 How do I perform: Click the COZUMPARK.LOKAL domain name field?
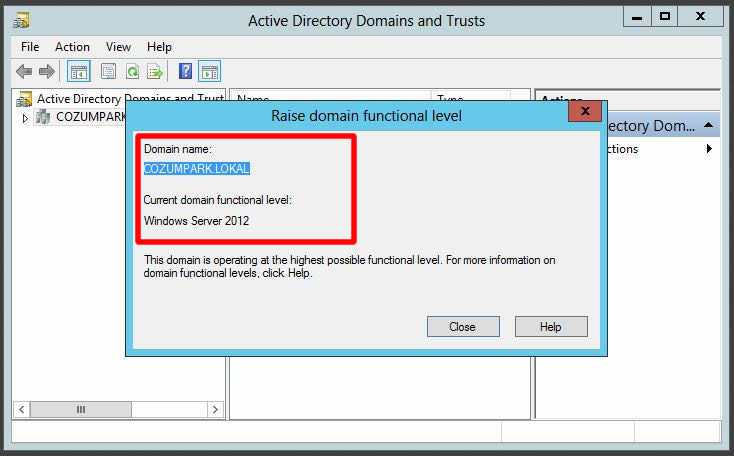(x=197, y=169)
